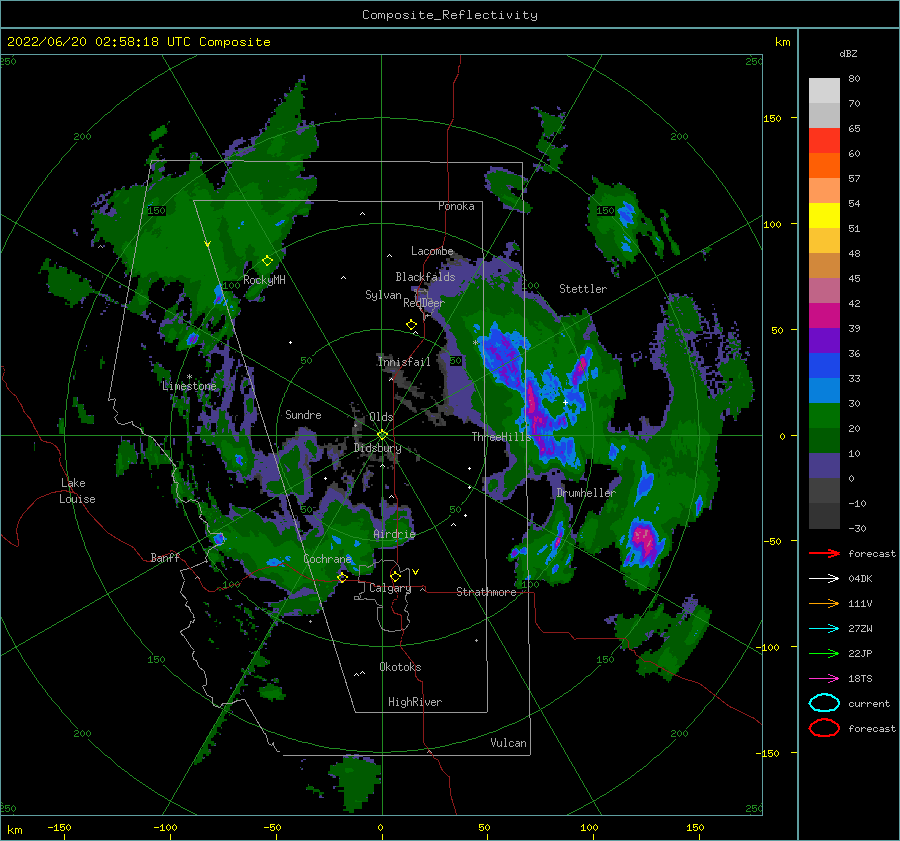The width and height of the screenshot is (900, 841).
Task: Click the HighRiver label
Action: (415, 702)
